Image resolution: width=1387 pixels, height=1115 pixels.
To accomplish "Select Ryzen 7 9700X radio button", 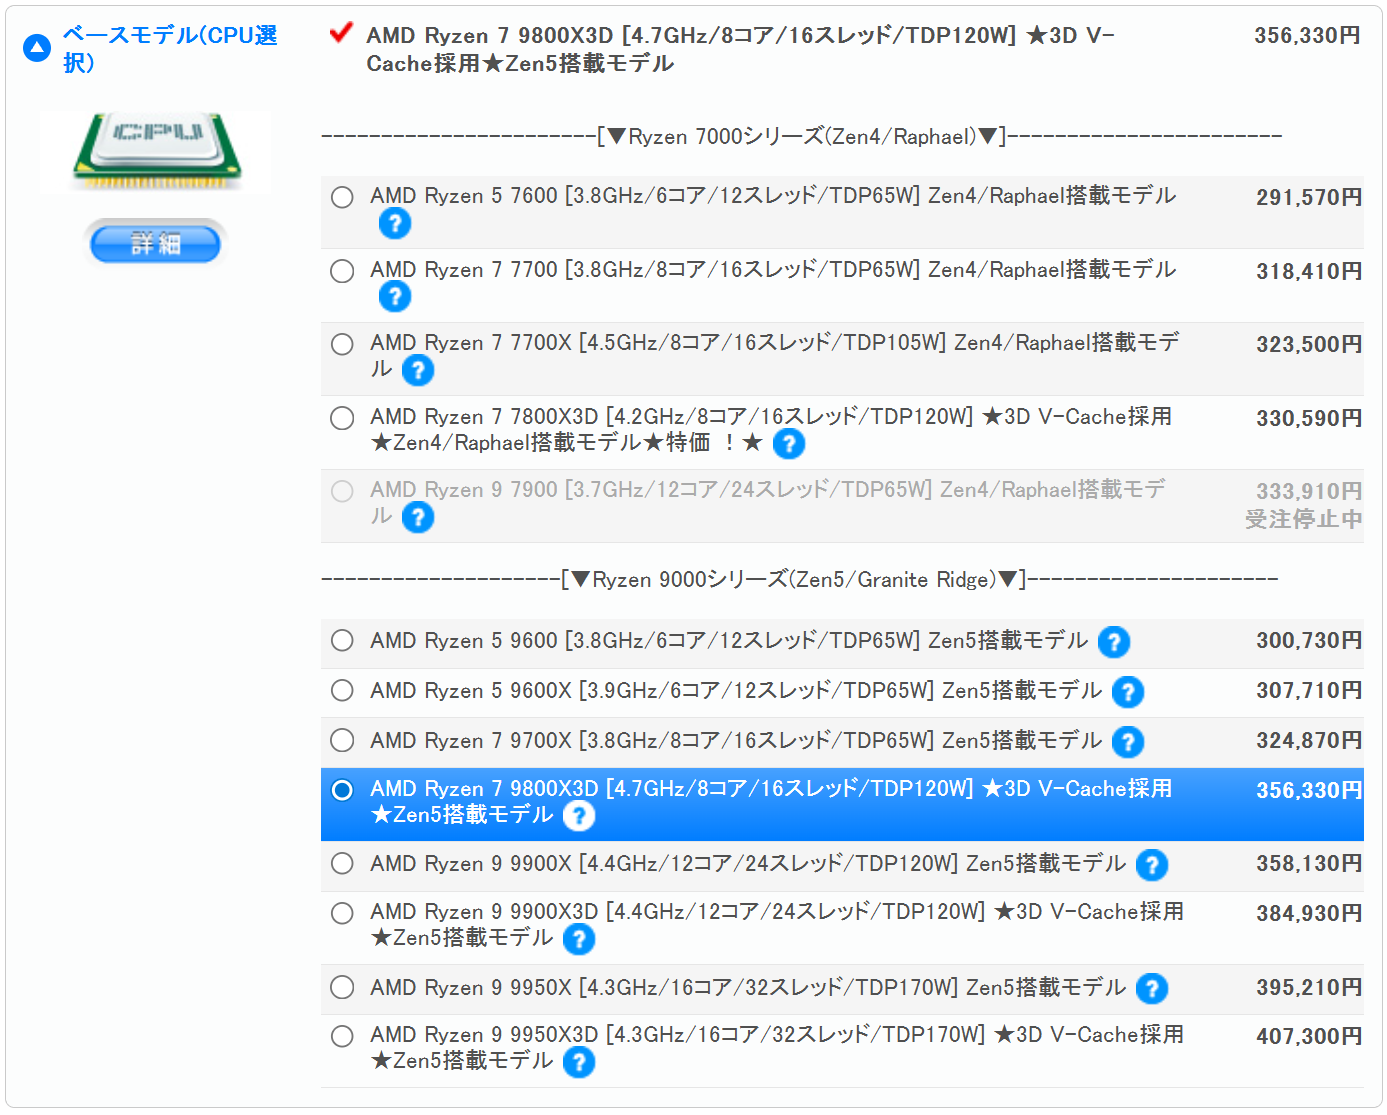I will (x=342, y=740).
